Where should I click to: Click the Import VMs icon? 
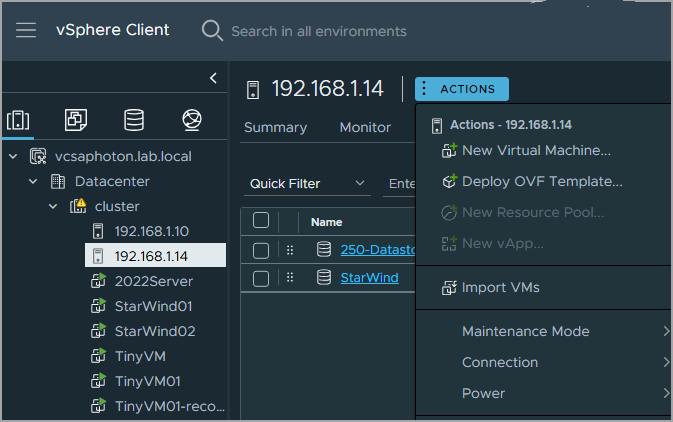449,288
